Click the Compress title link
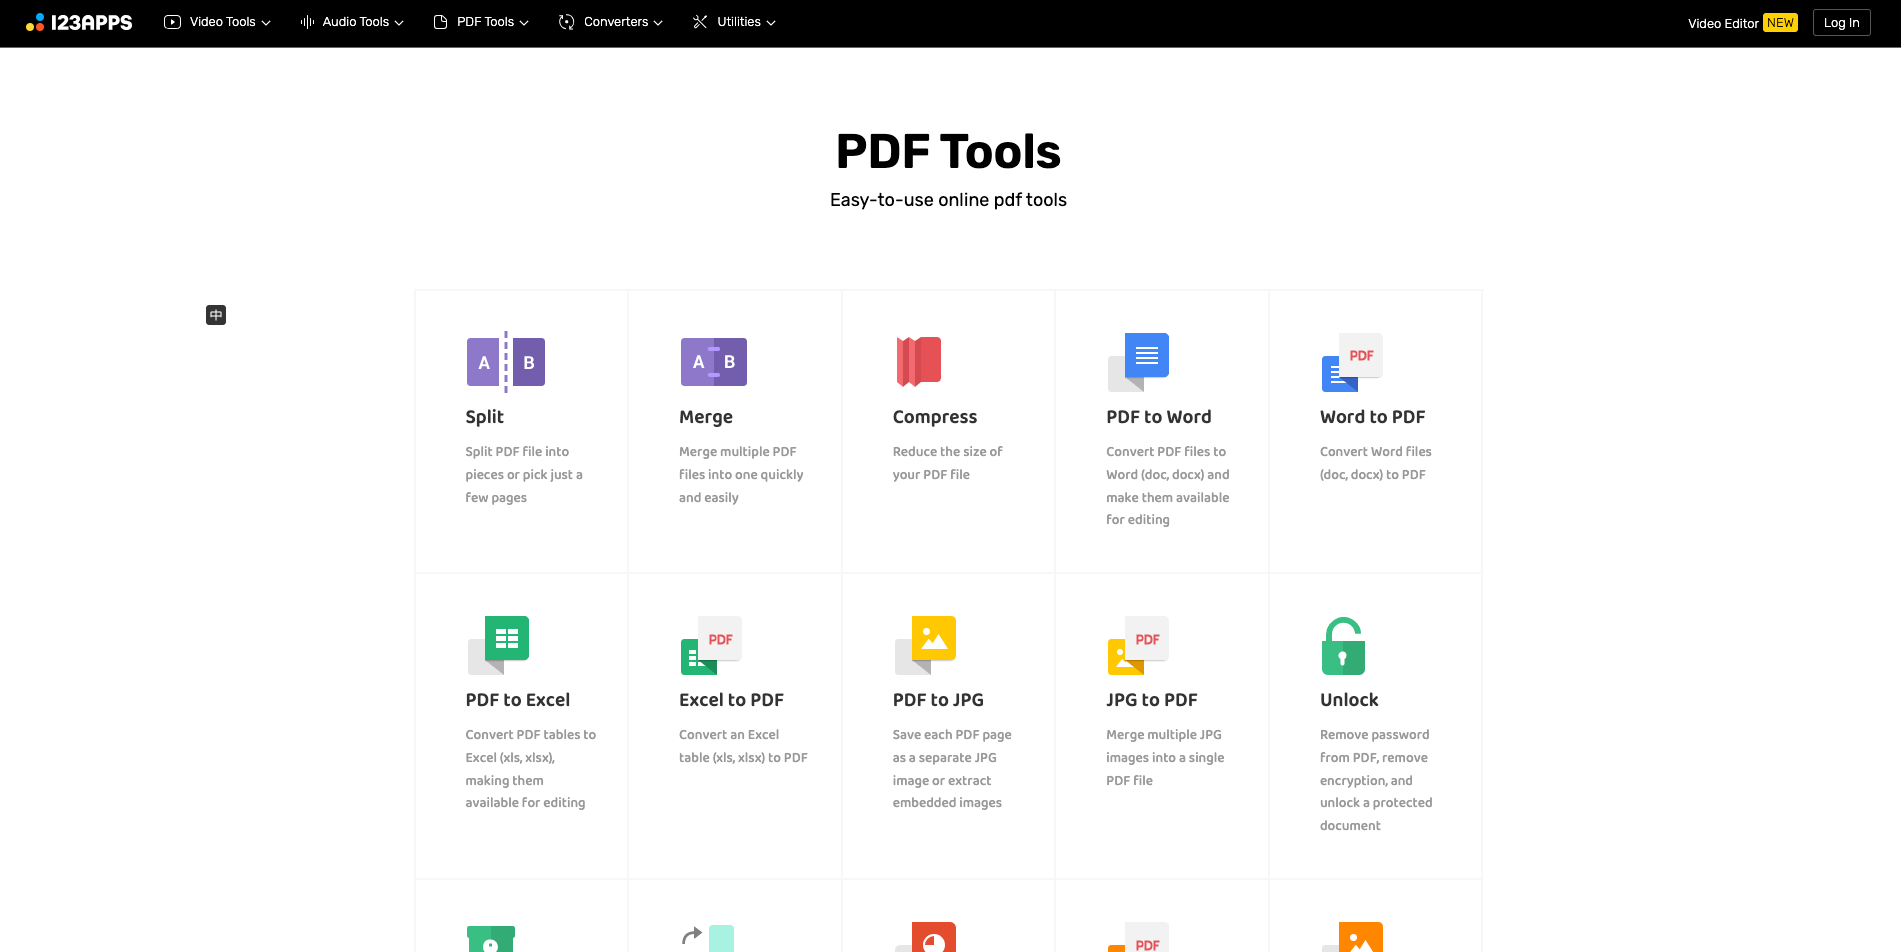Viewport: 1901px width, 952px height. [934, 417]
